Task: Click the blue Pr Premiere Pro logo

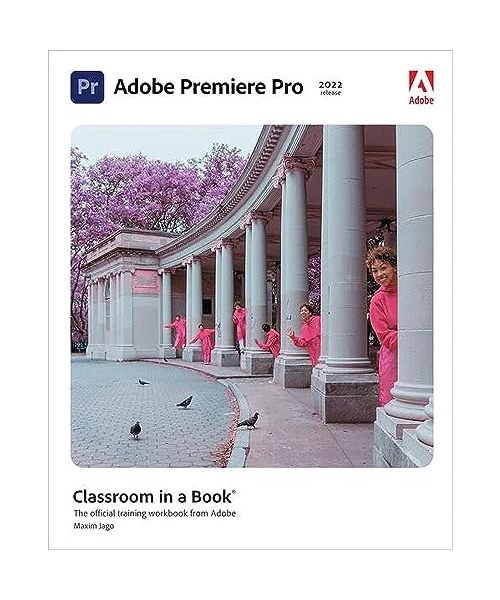Action: coord(87,87)
